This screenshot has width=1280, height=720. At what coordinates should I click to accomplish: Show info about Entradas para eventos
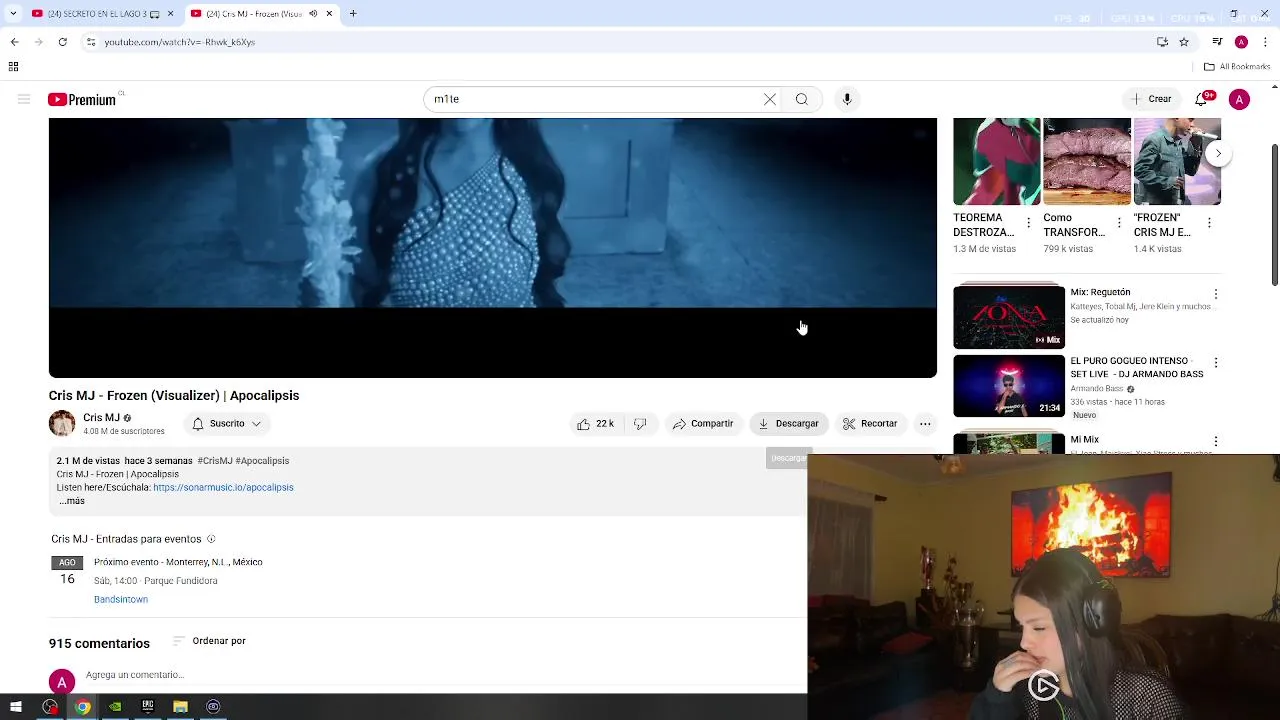coord(211,539)
